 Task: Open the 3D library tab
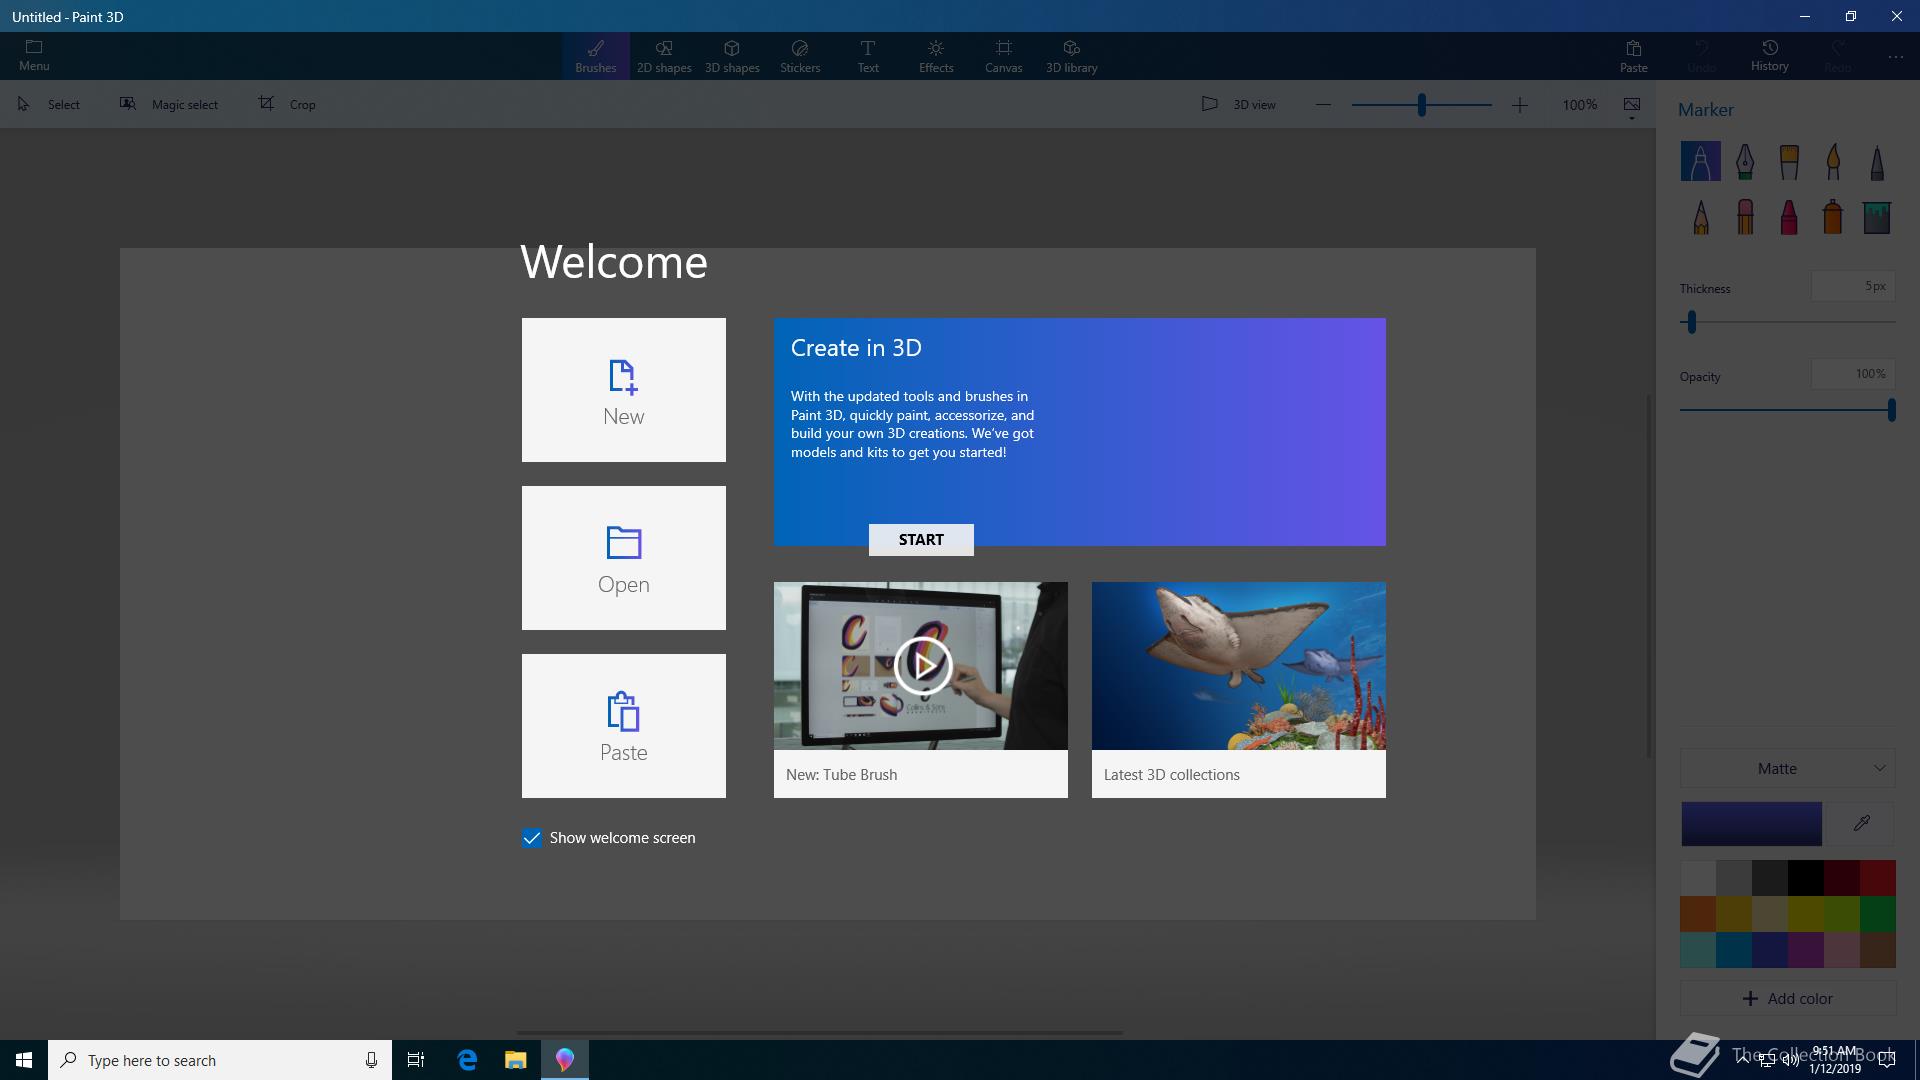coord(1071,56)
